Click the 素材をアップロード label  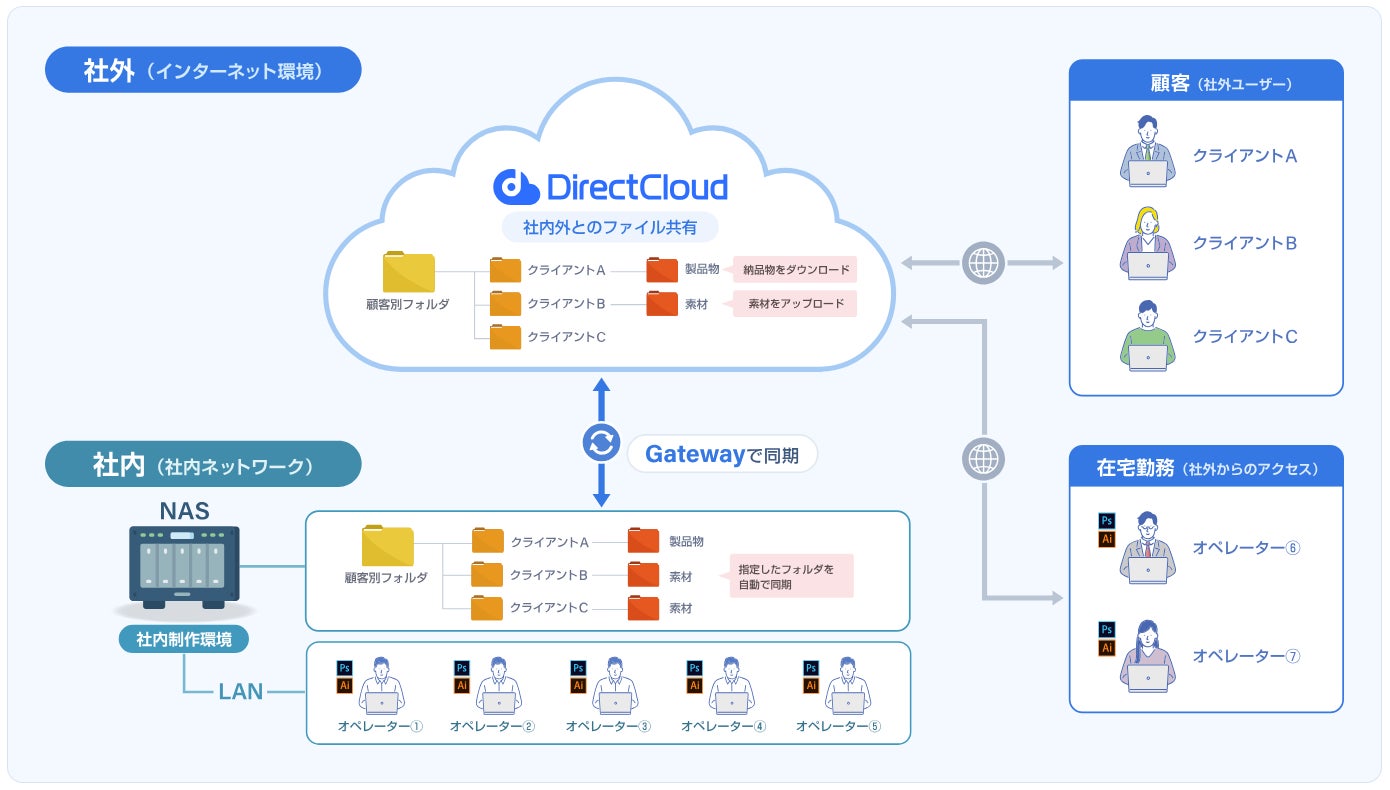(x=796, y=303)
